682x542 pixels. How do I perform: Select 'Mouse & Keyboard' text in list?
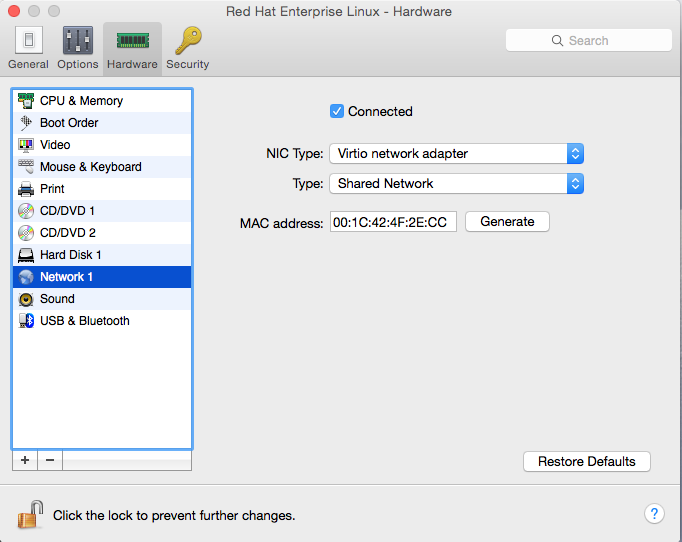click(91, 167)
